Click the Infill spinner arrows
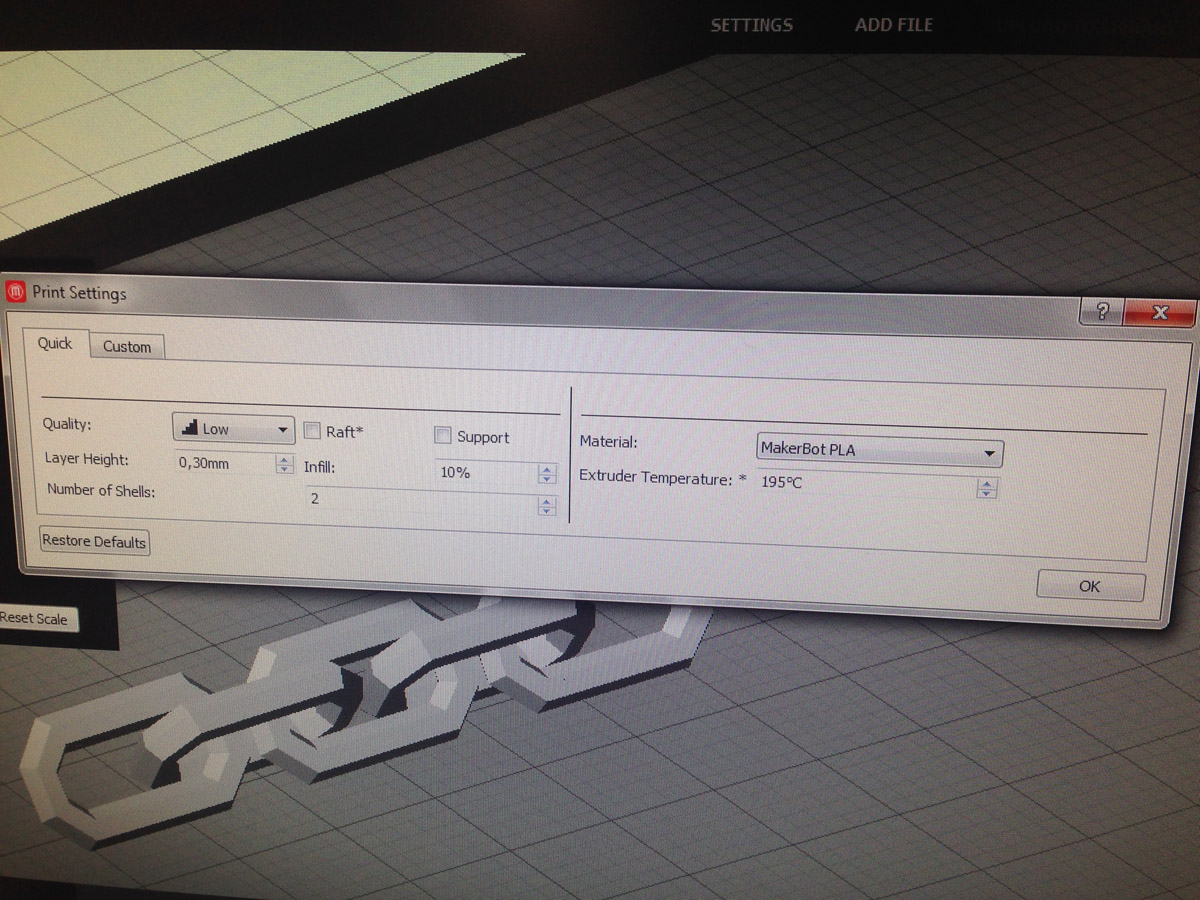The image size is (1200, 900). point(546,474)
